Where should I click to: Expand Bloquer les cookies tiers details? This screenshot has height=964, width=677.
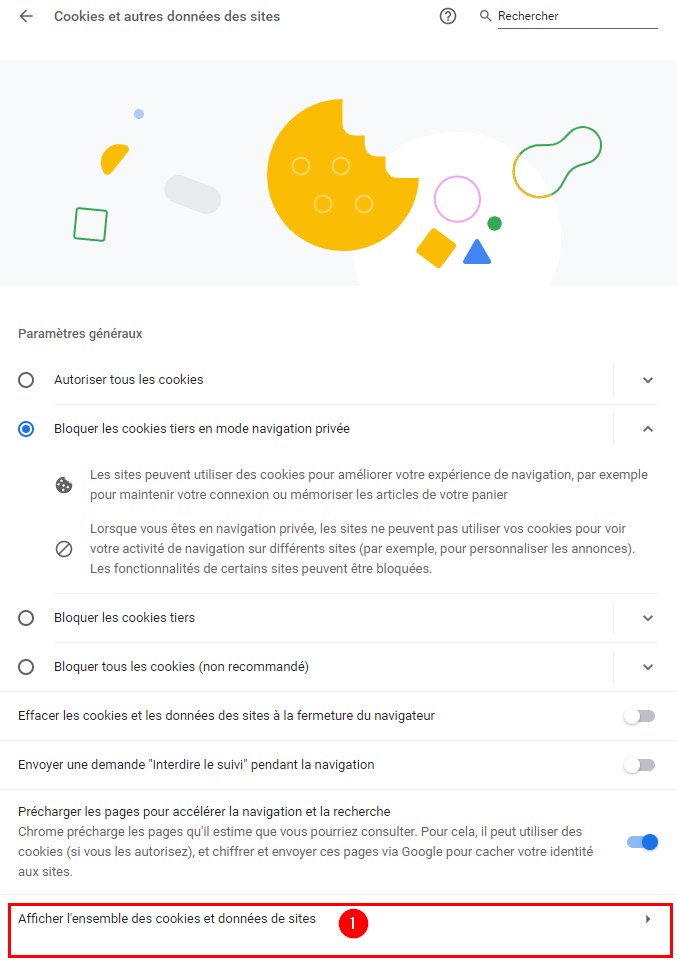point(647,618)
